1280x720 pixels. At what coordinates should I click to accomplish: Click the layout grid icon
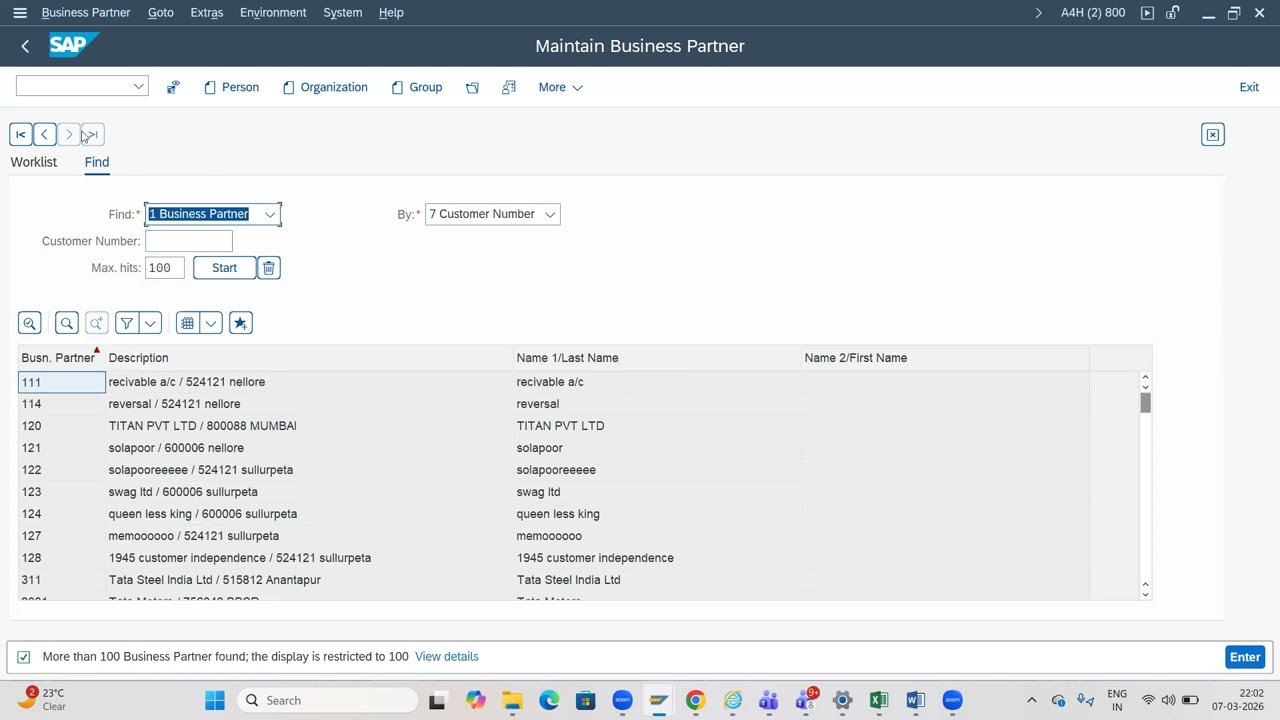[187, 323]
